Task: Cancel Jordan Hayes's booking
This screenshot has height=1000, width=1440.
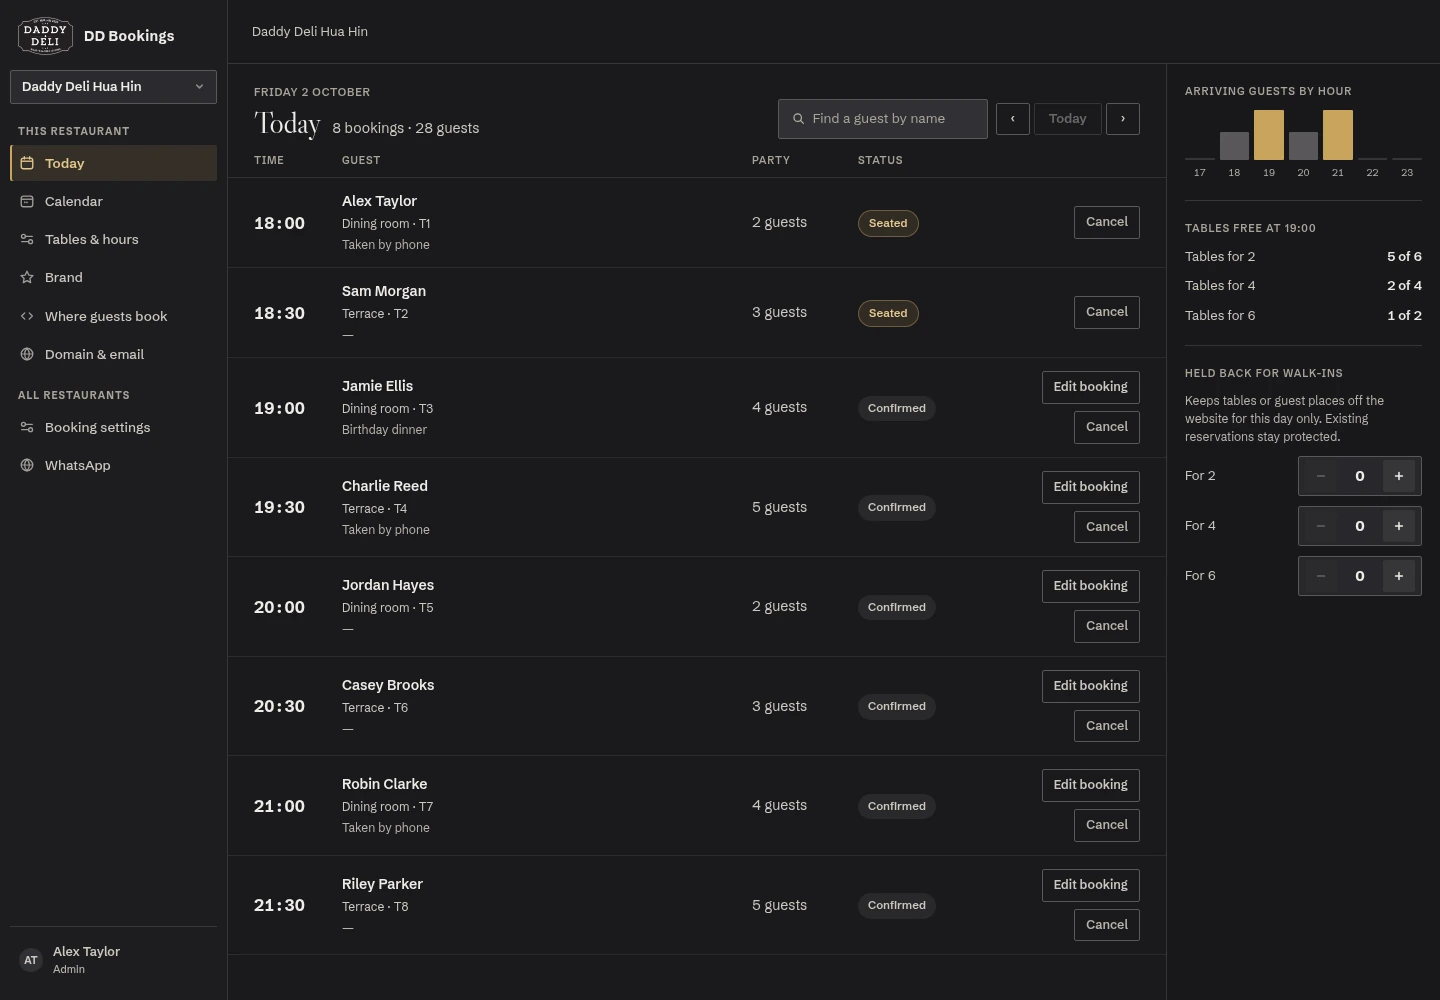Action: [x=1107, y=626]
